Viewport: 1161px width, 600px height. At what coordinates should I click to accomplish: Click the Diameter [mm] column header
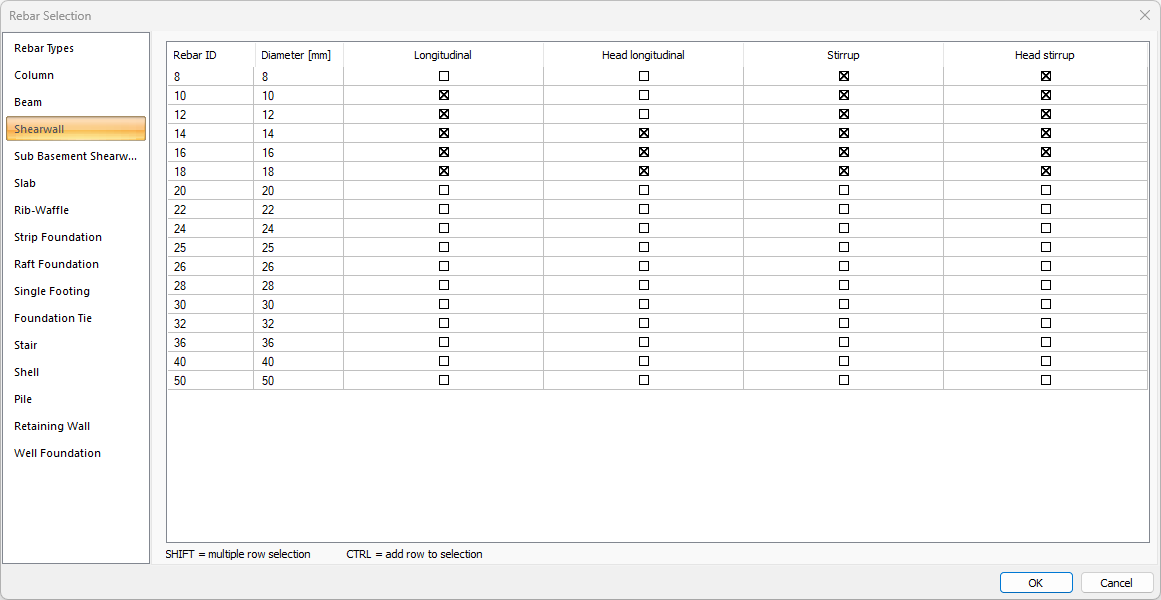click(x=296, y=55)
